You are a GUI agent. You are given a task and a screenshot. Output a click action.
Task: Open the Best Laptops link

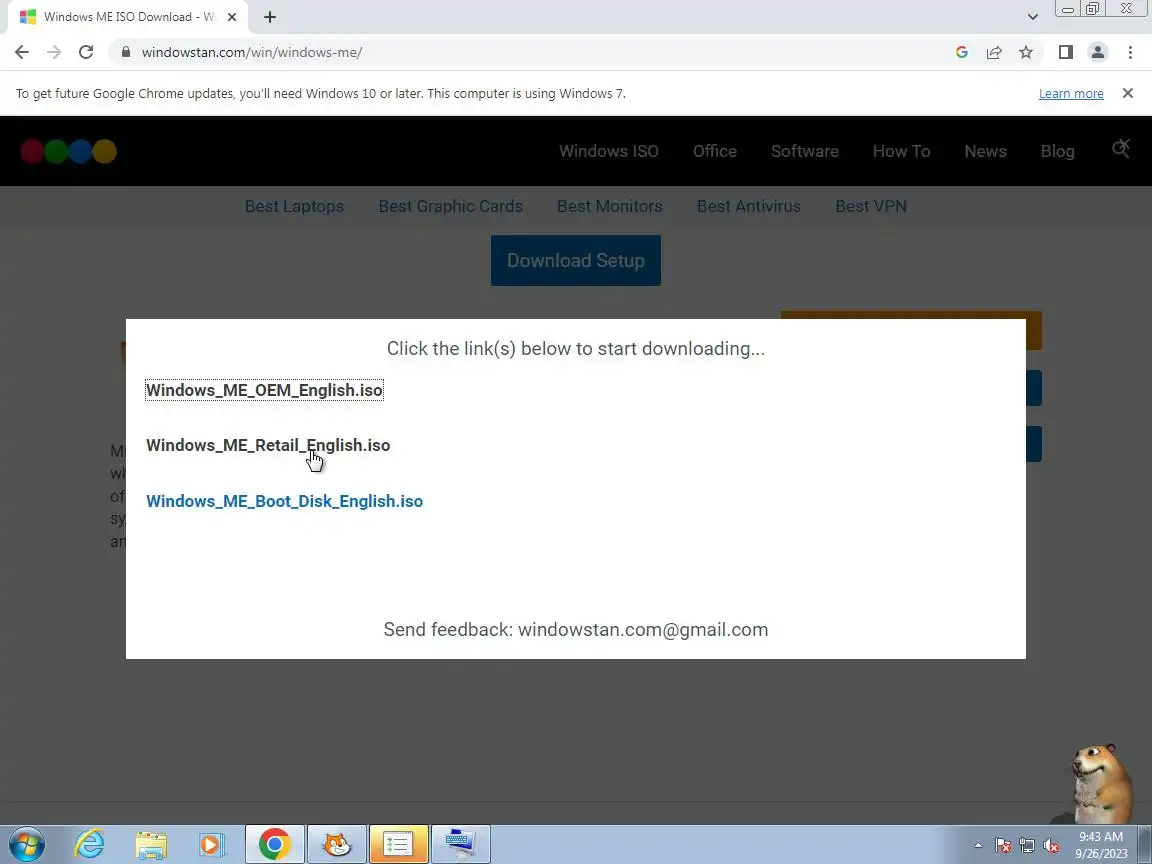[294, 206]
